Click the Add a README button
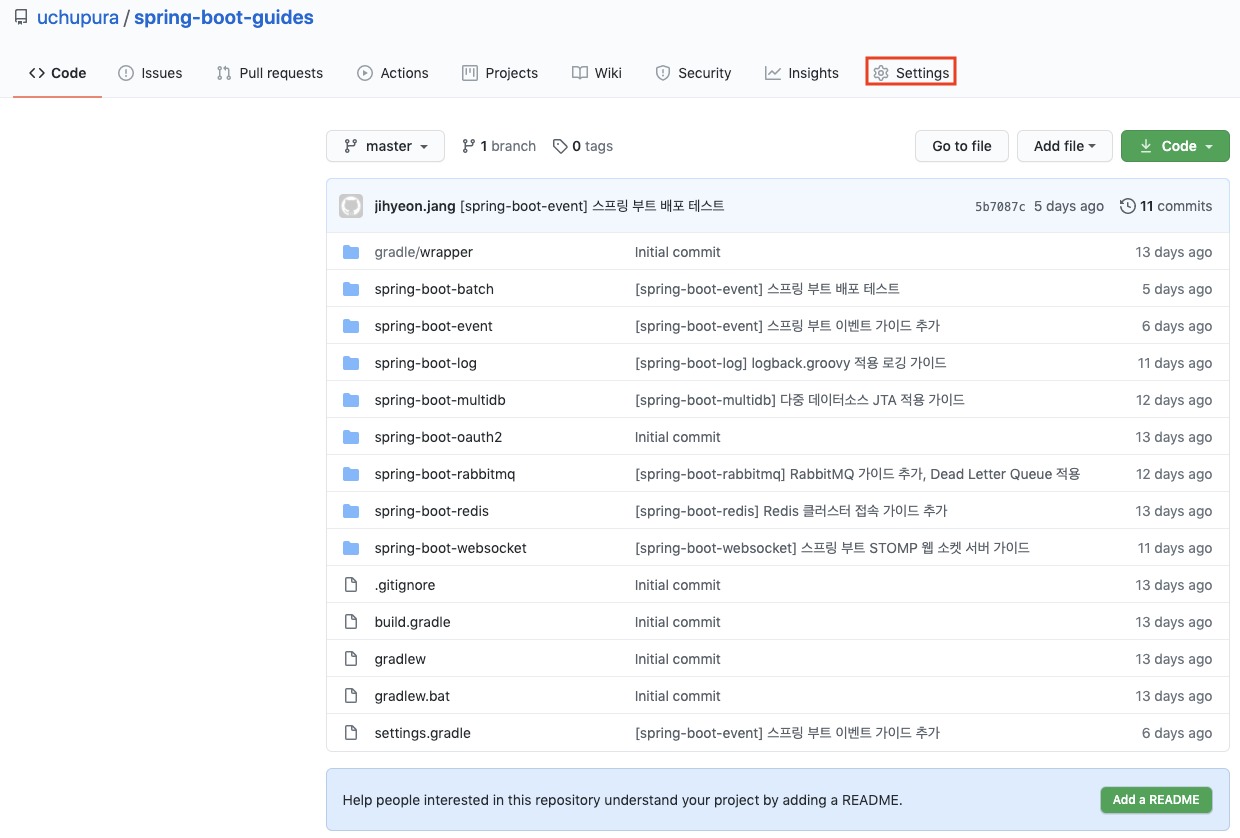 1156,800
